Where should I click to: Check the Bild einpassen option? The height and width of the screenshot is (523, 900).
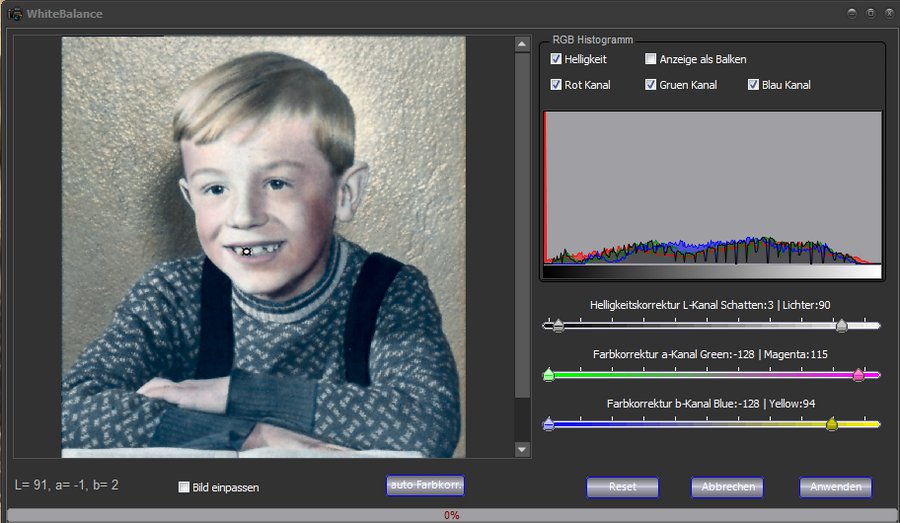pos(184,487)
